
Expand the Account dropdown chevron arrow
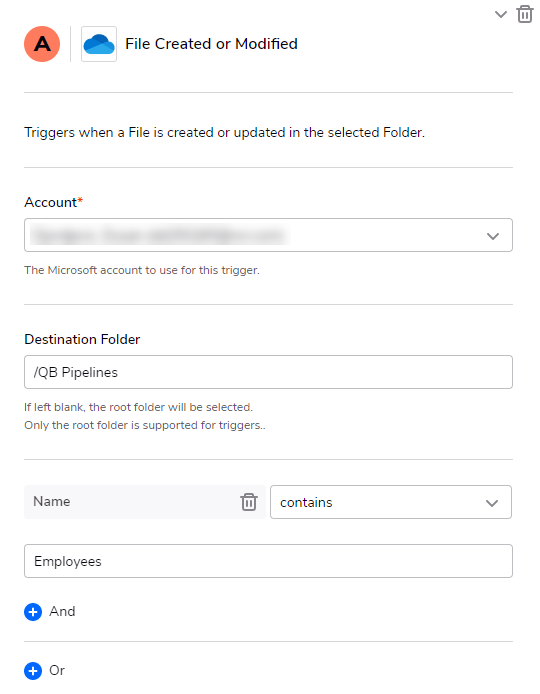(493, 236)
